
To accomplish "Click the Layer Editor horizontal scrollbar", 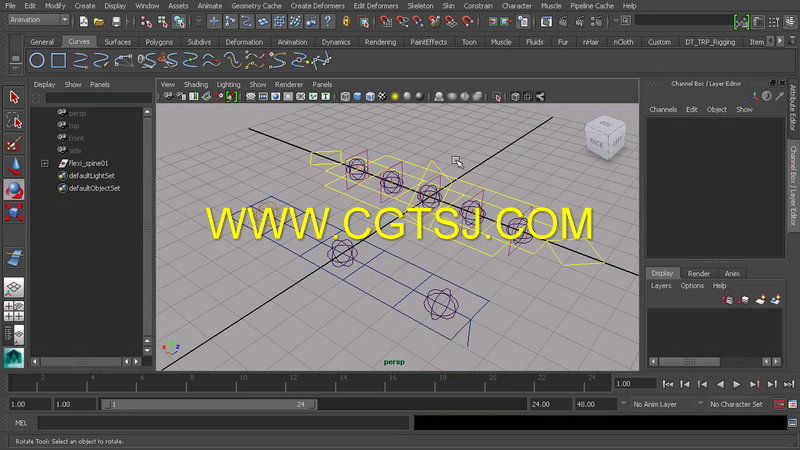I will (689, 361).
